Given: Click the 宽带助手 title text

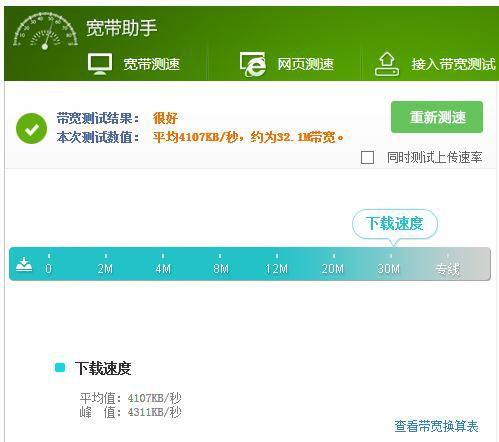Looking at the screenshot, I should [x=122, y=28].
